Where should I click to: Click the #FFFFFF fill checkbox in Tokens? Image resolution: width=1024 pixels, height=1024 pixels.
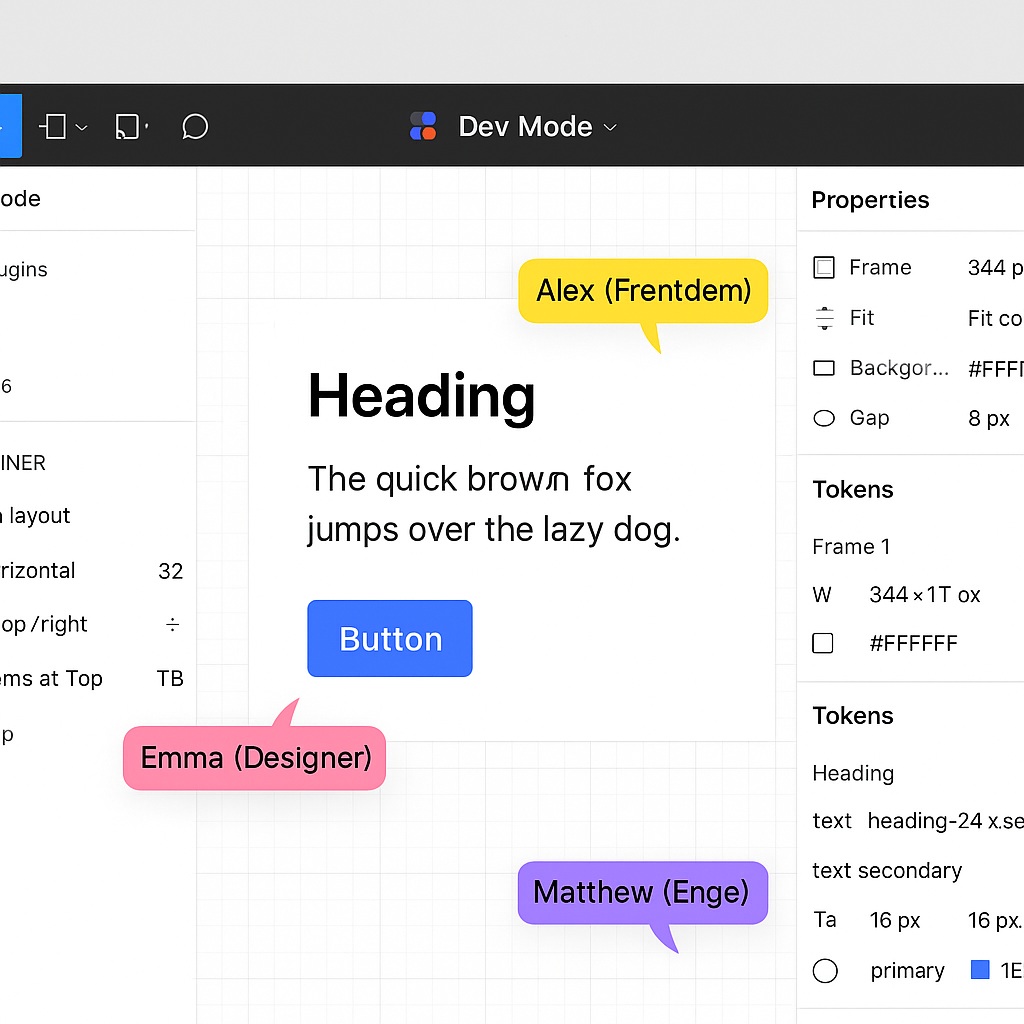[824, 643]
